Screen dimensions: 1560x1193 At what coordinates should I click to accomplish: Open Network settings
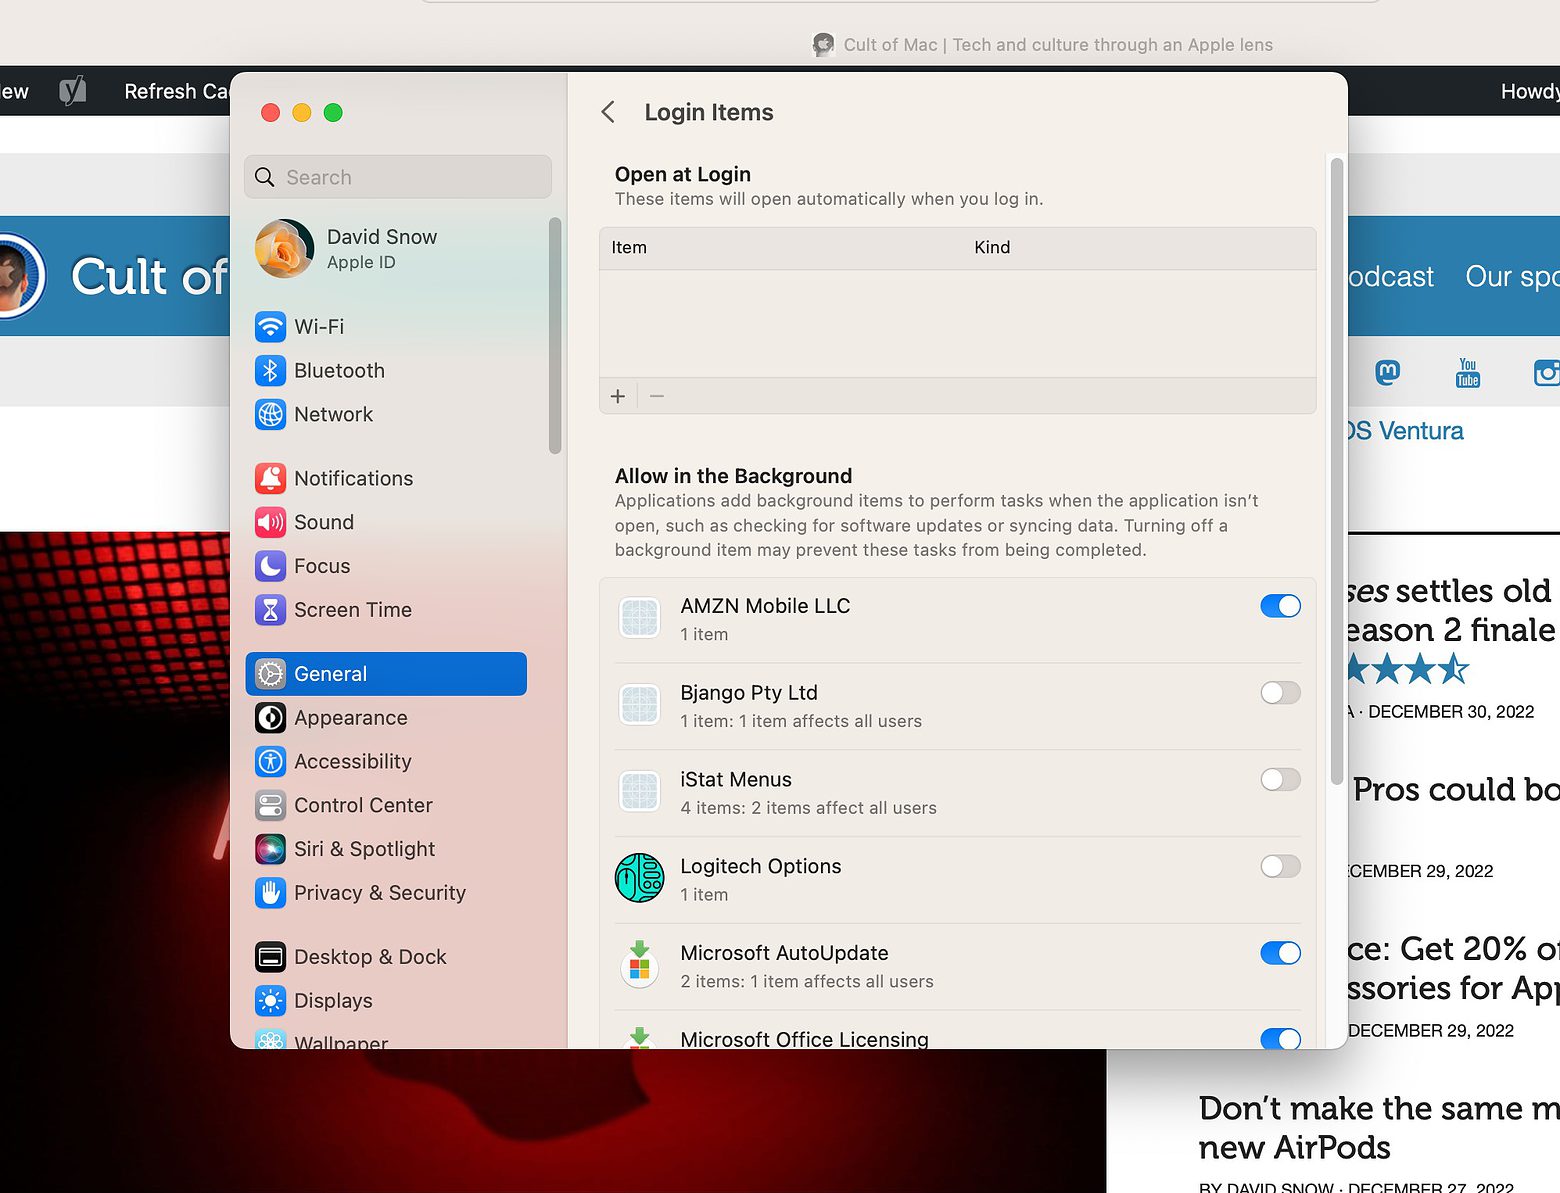[x=333, y=414]
